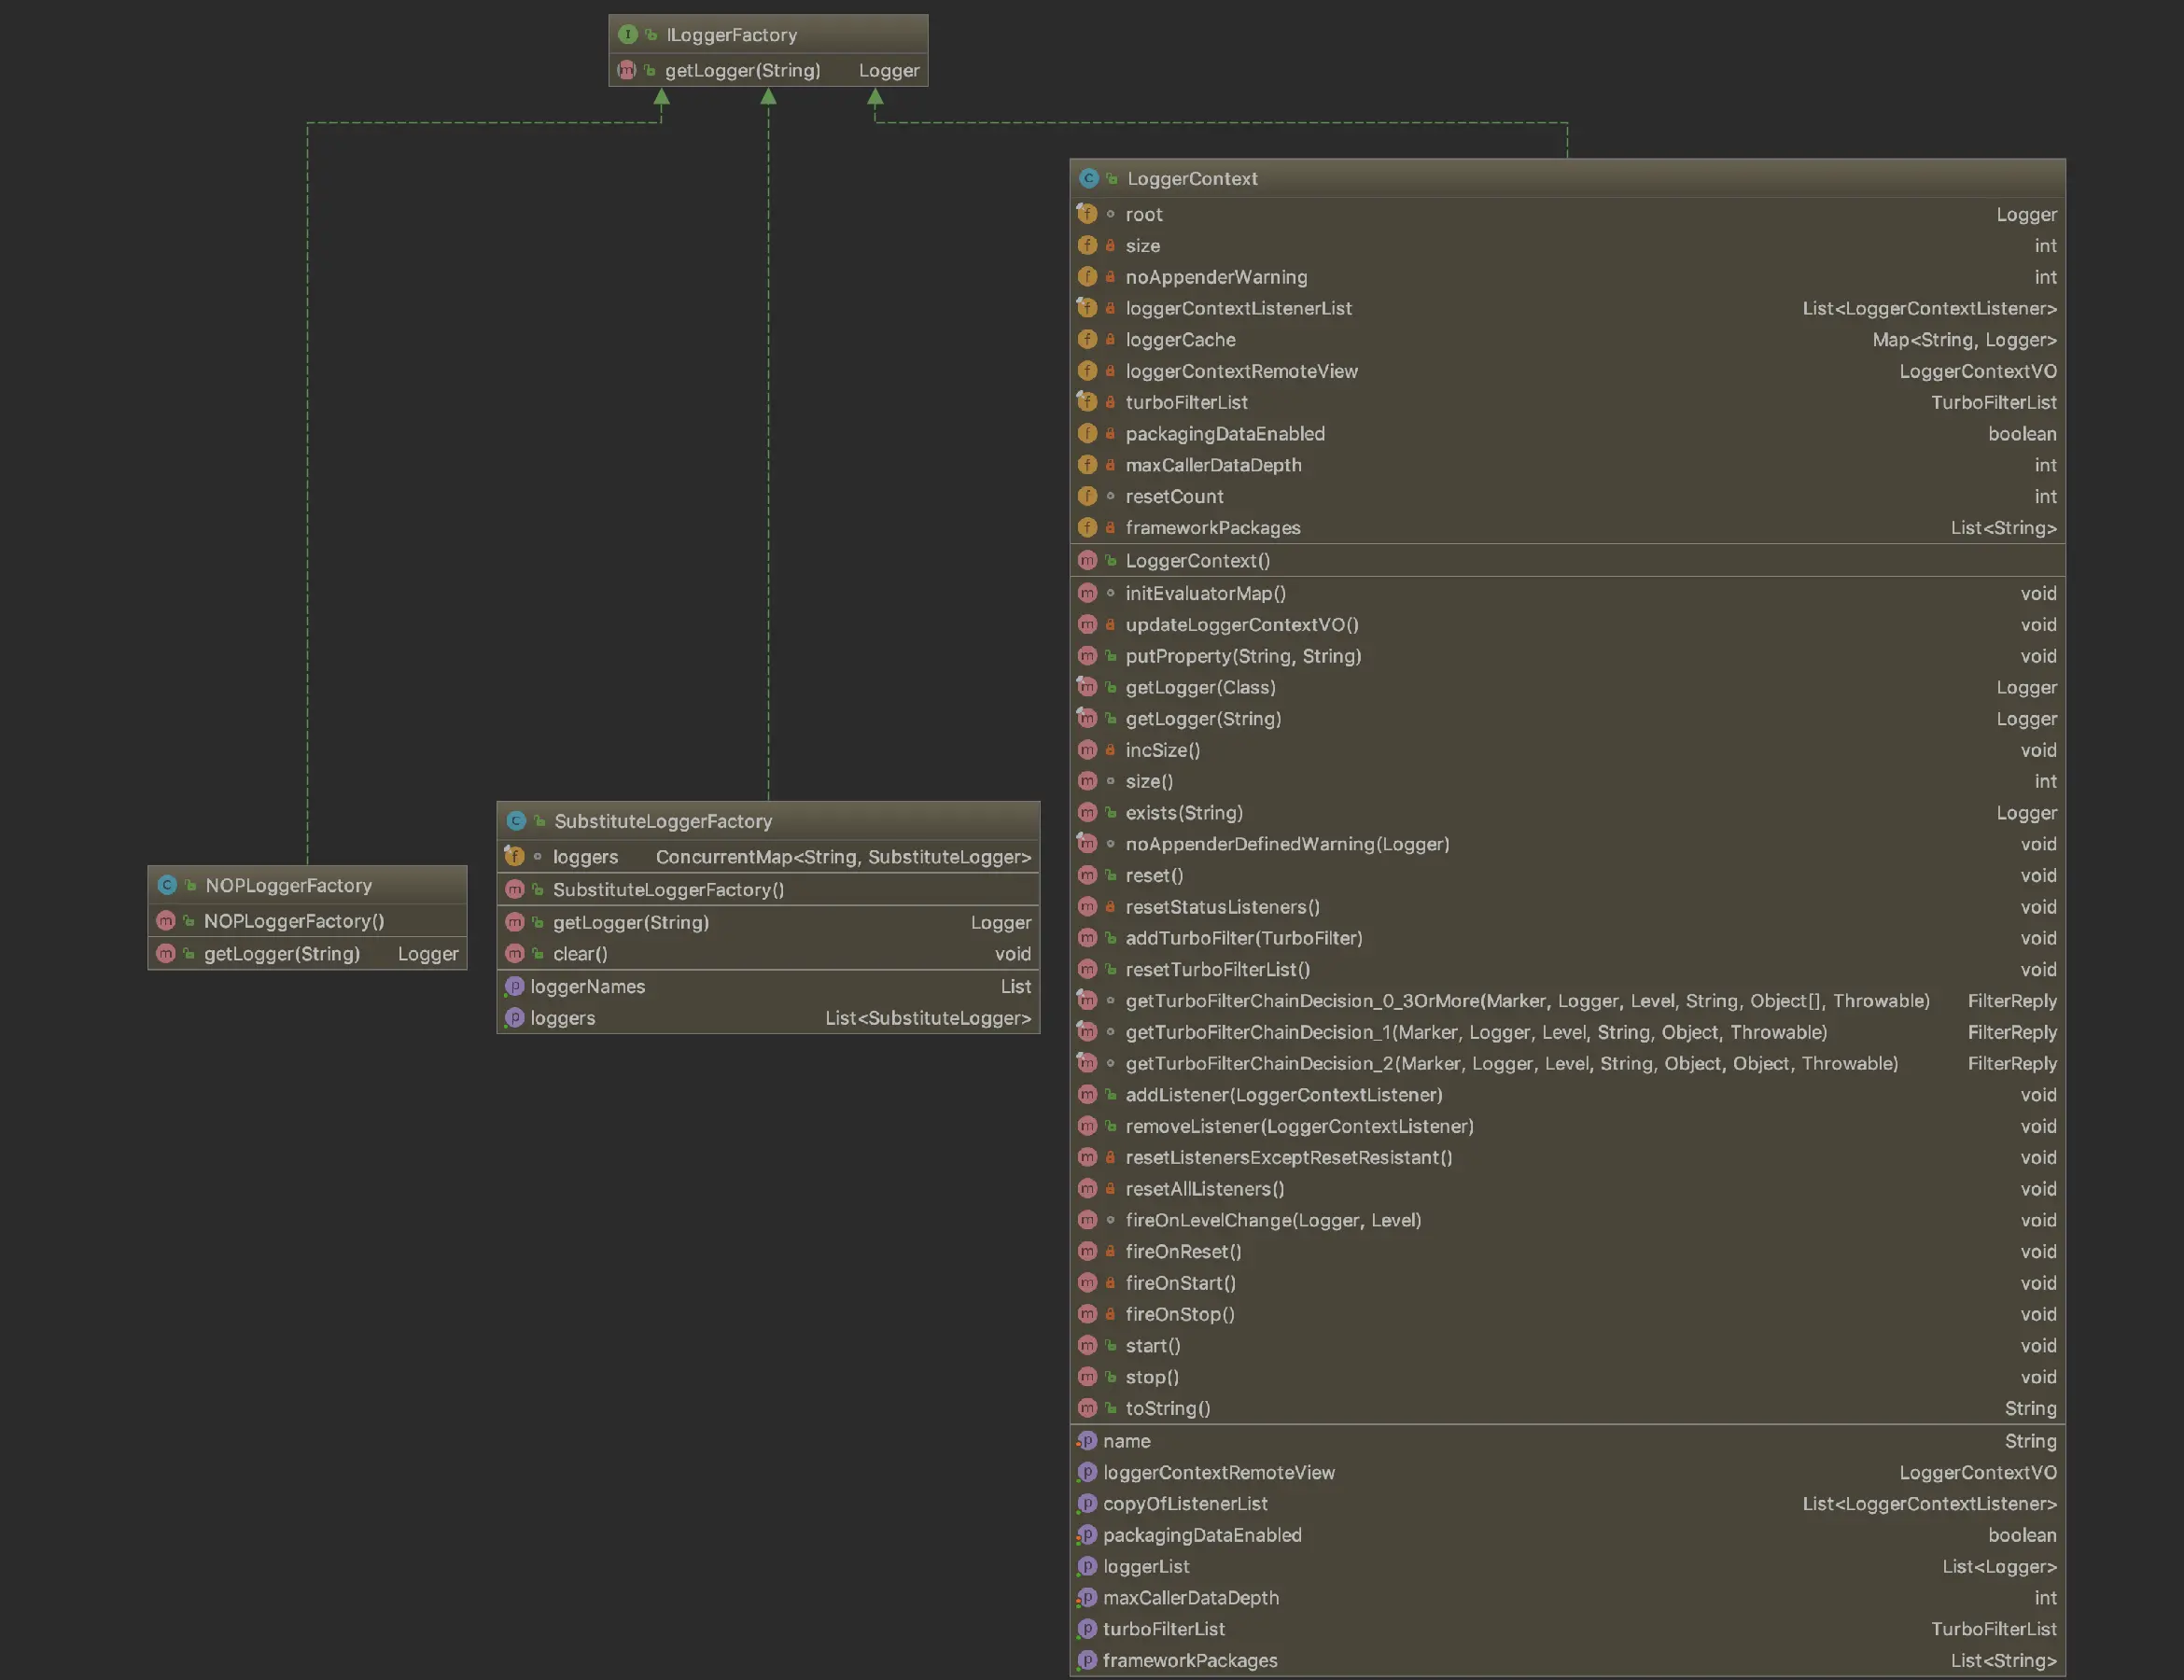Click the ILoggerFactory interface icon
Image resolution: width=2184 pixels, height=1680 pixels.
pos(627,34)
